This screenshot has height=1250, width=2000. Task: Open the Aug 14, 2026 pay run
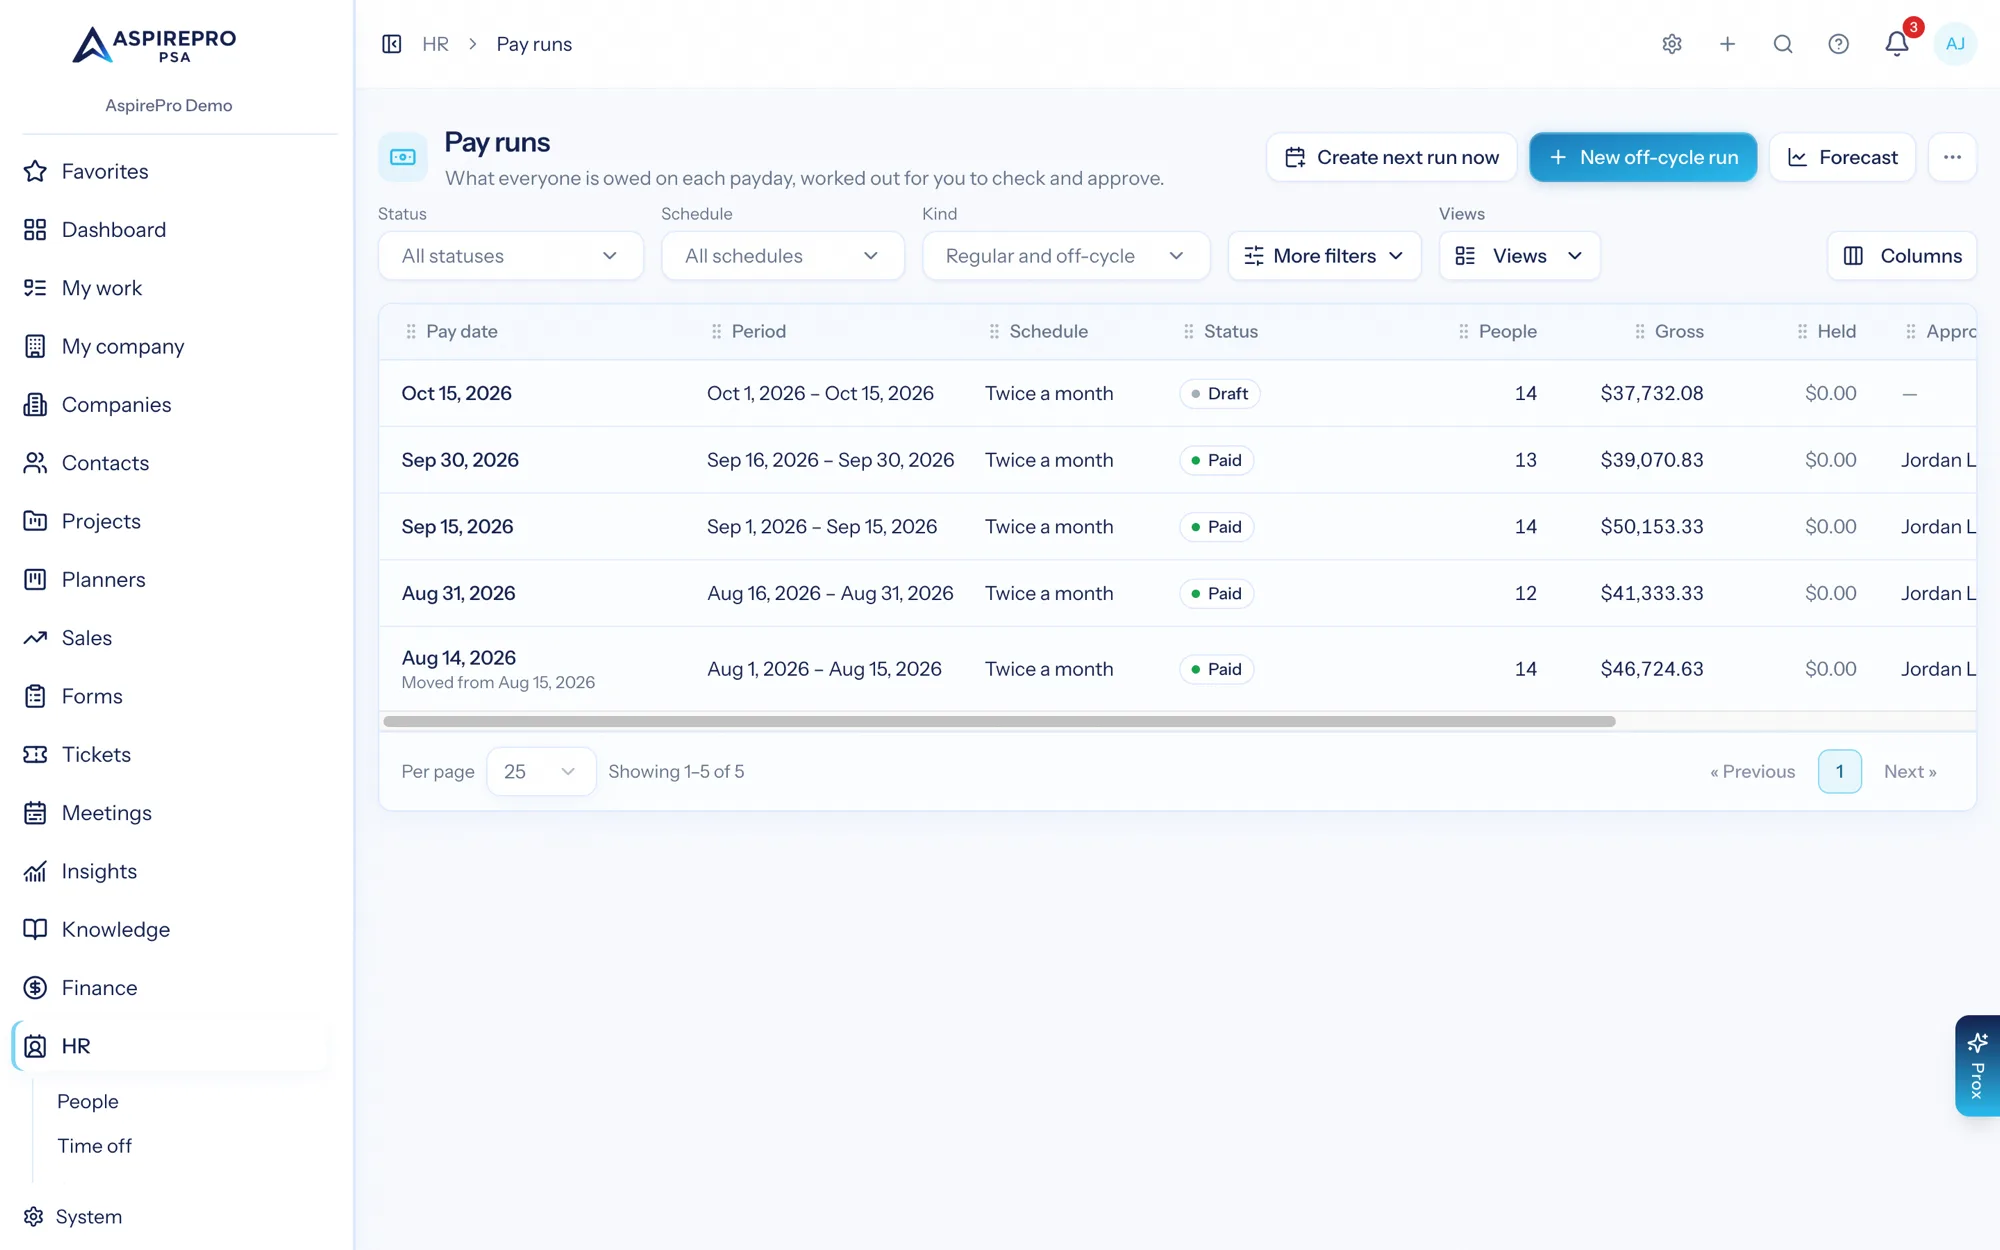(458, 658)
